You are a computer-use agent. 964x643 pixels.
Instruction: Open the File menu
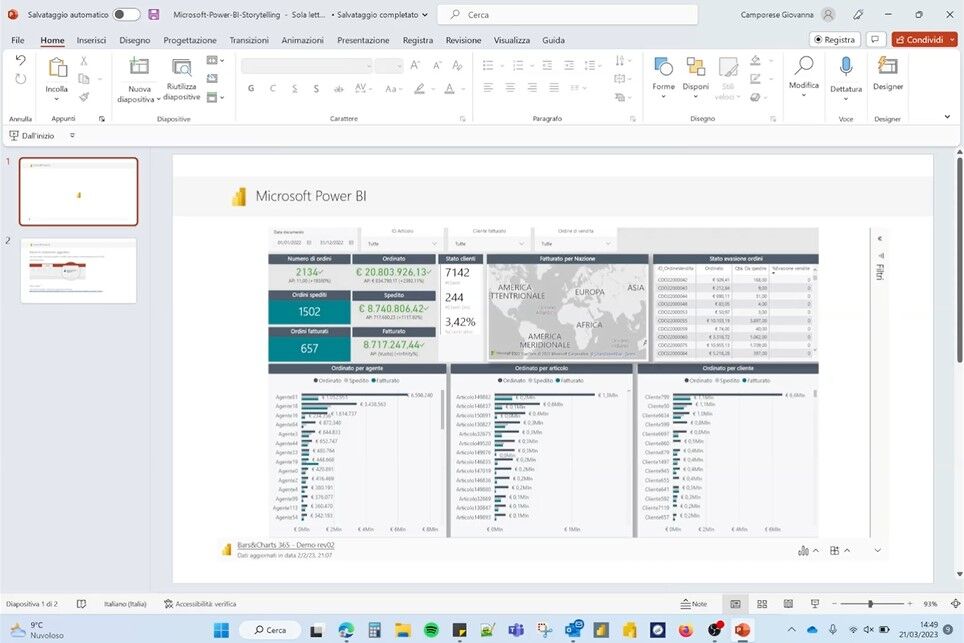coord(18,40)
